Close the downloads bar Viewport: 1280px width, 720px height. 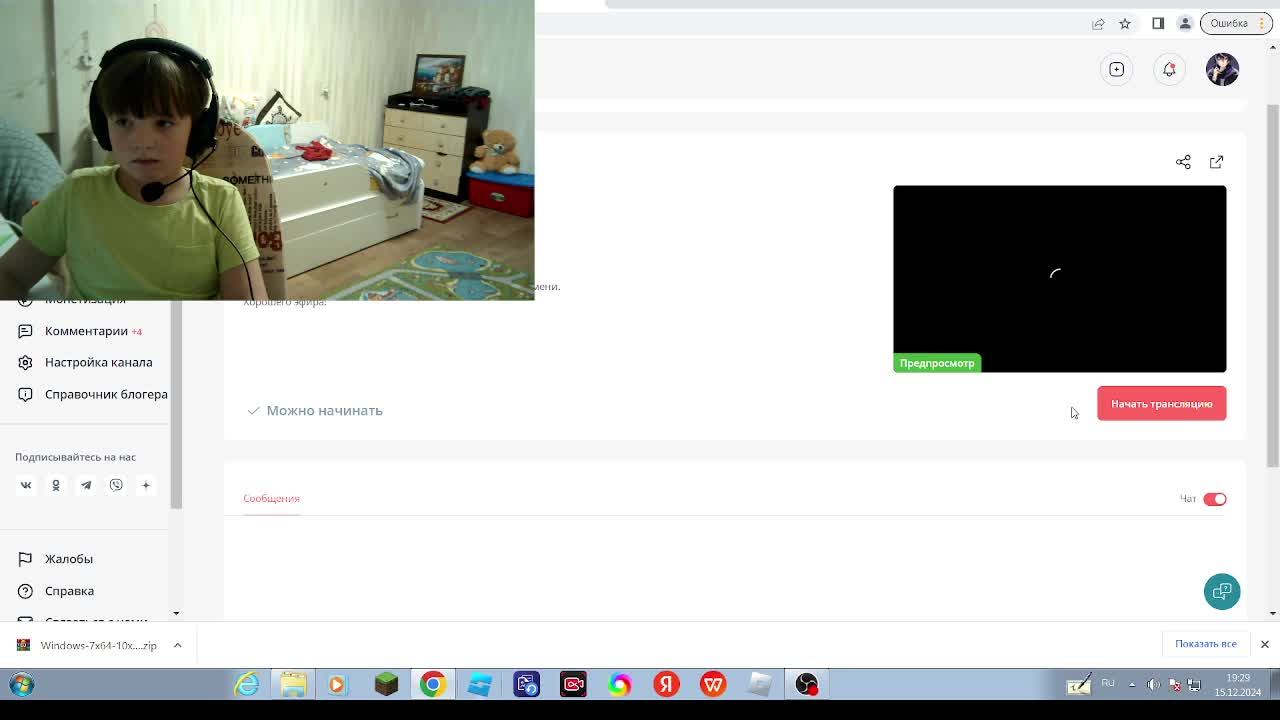tap(1264, 644)
